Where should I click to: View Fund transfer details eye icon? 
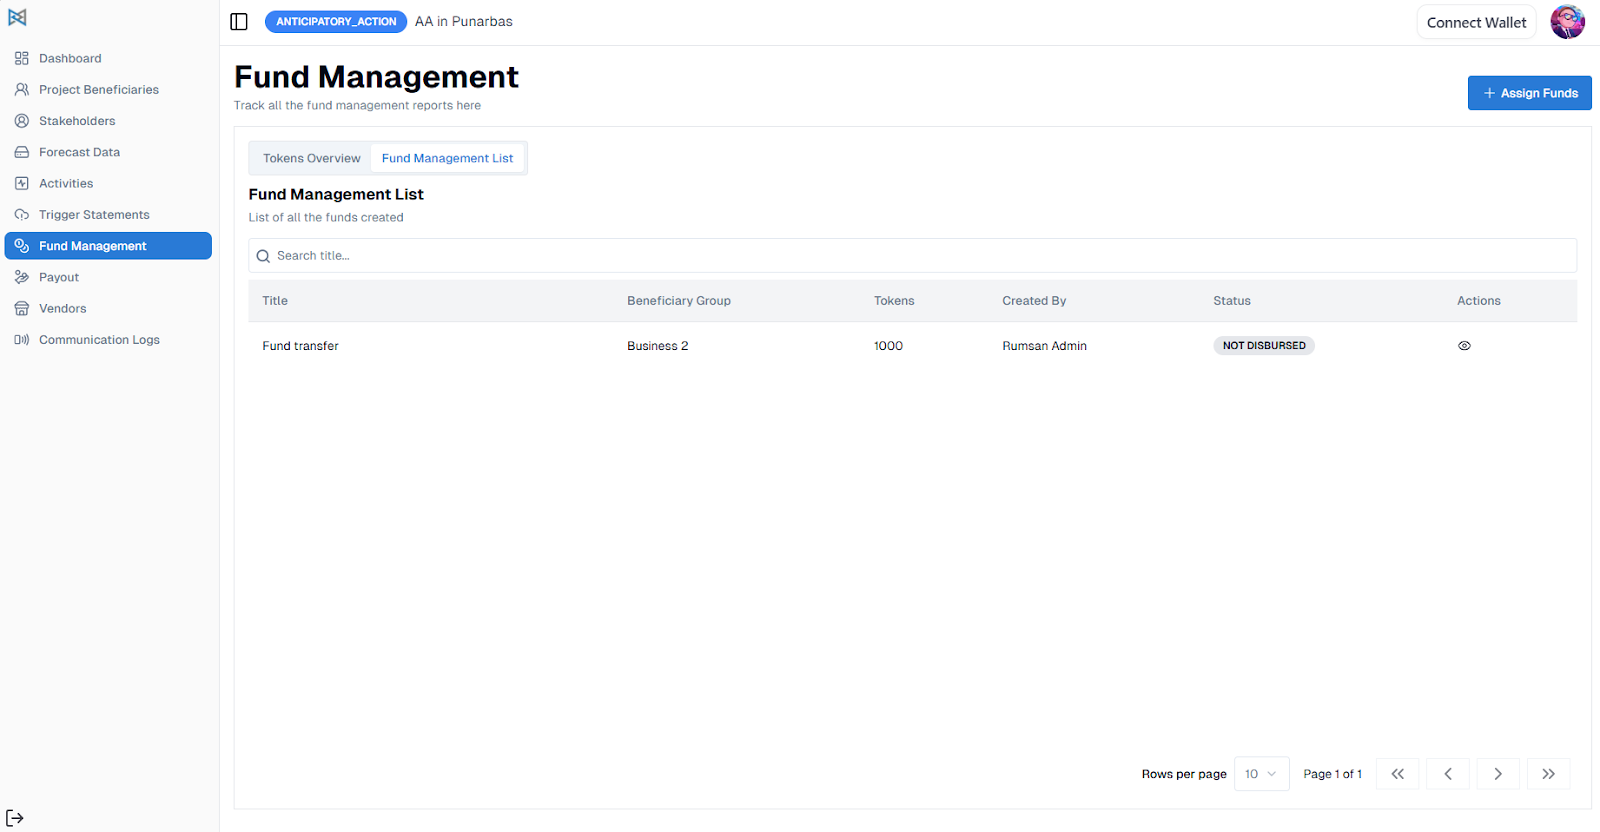click(x=1464, y=346)
